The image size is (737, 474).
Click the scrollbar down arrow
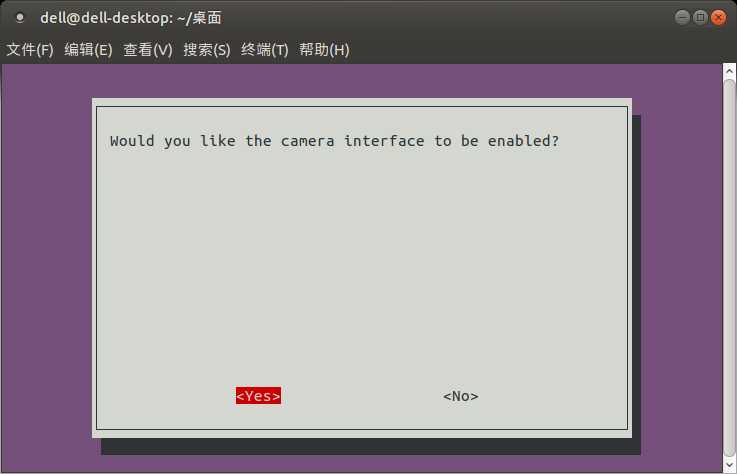[729, 465]
